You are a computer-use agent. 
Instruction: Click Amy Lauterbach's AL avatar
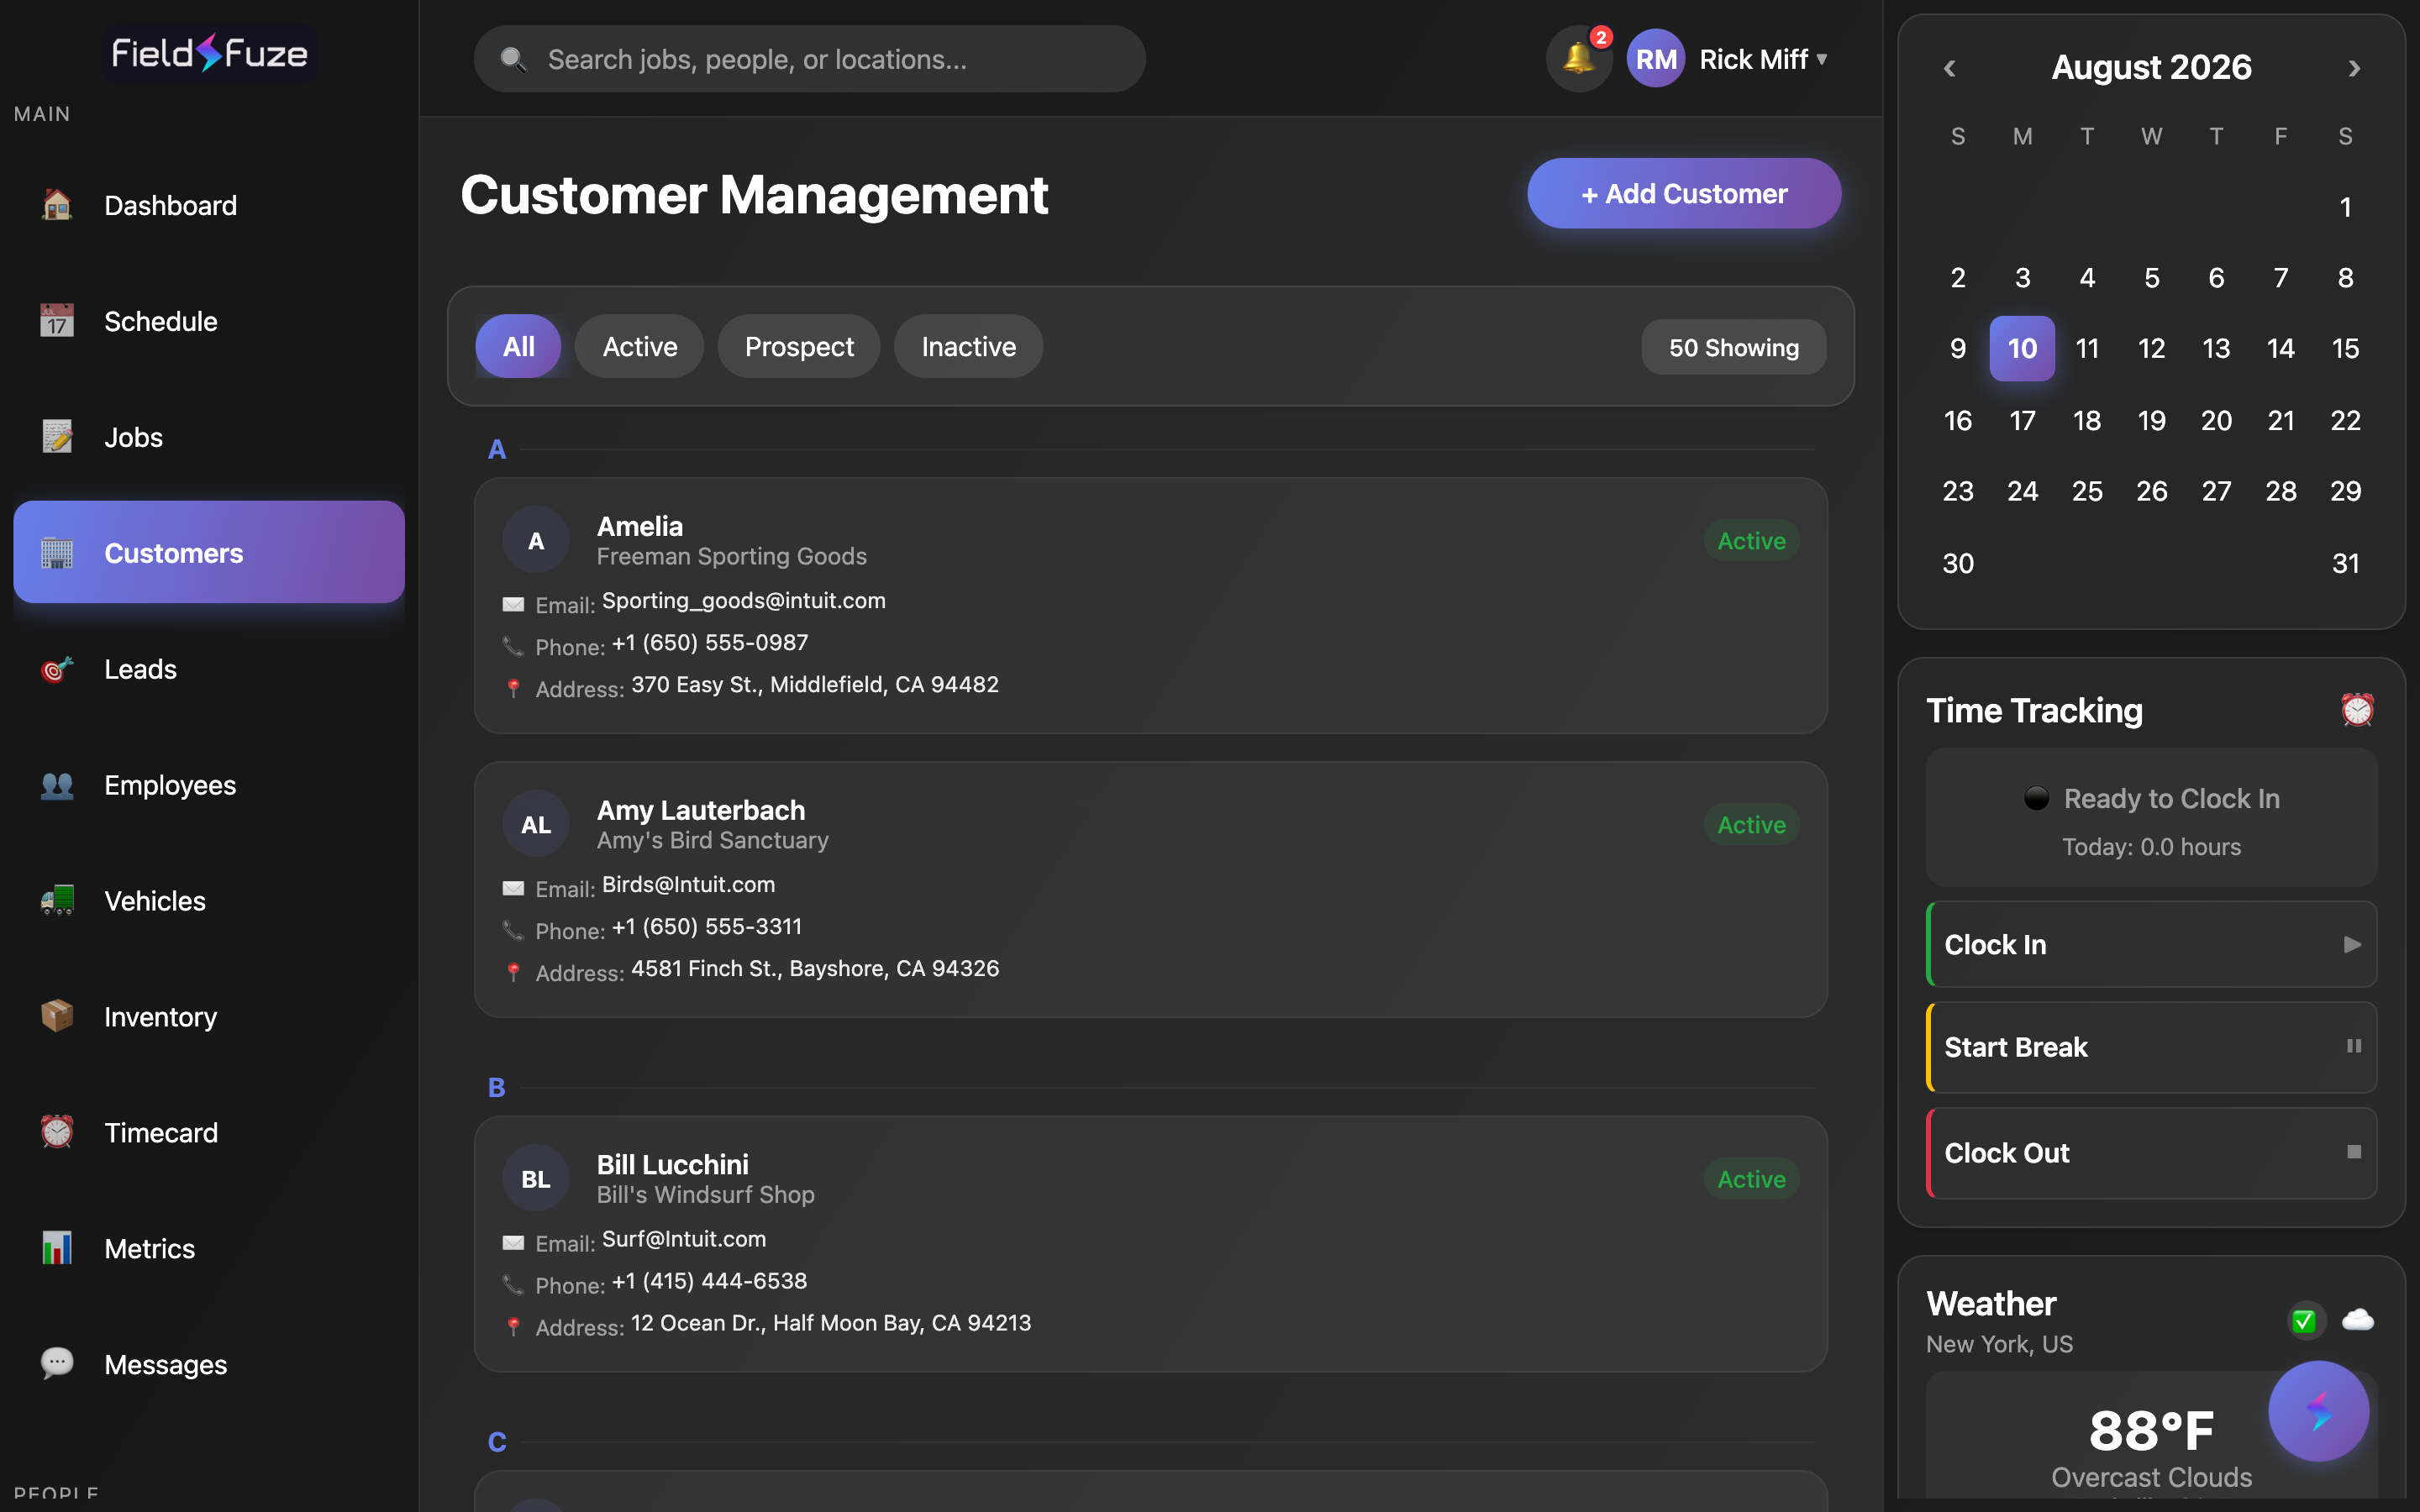pyautogui.click(x=536, y=824)
